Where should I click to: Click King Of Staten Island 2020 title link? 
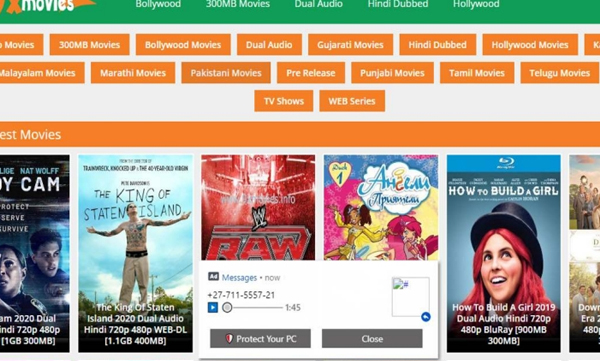coord(135,324)
